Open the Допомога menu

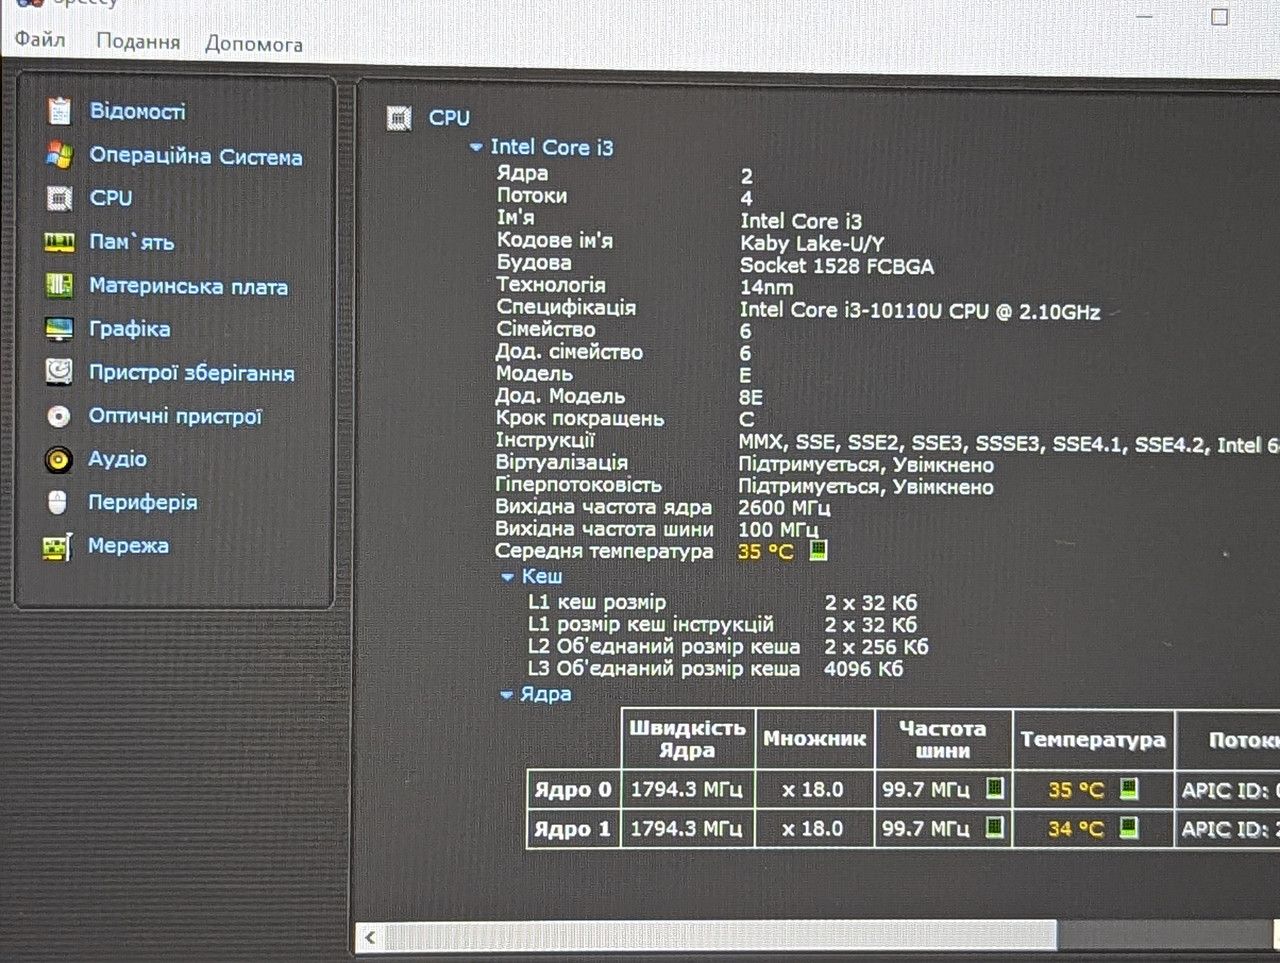click(x=254, y=44)
